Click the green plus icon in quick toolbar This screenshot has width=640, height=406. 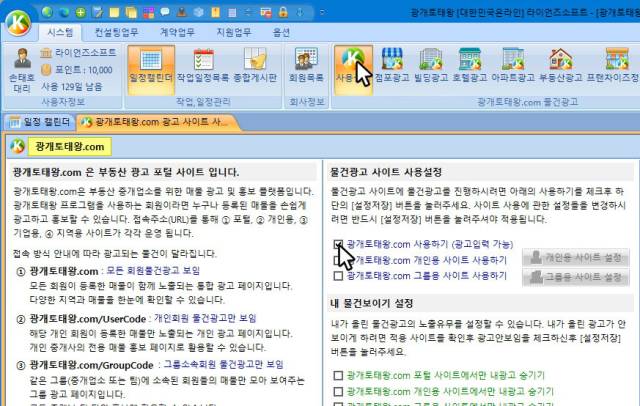81,12
